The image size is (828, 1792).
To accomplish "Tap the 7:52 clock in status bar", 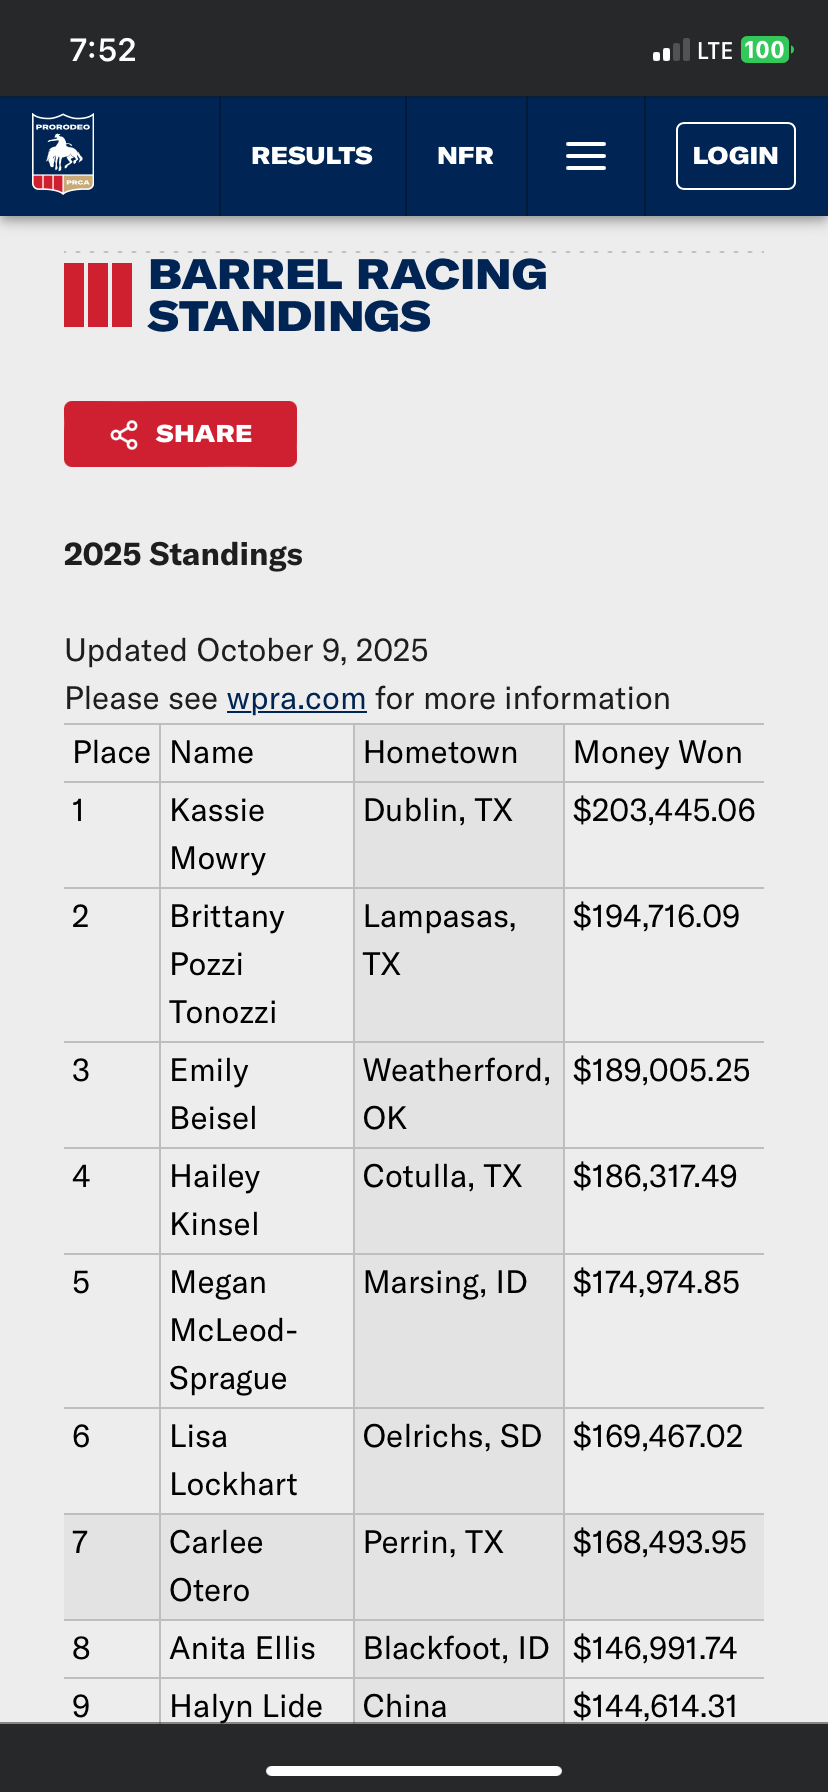I will click(x=103, y=50).
